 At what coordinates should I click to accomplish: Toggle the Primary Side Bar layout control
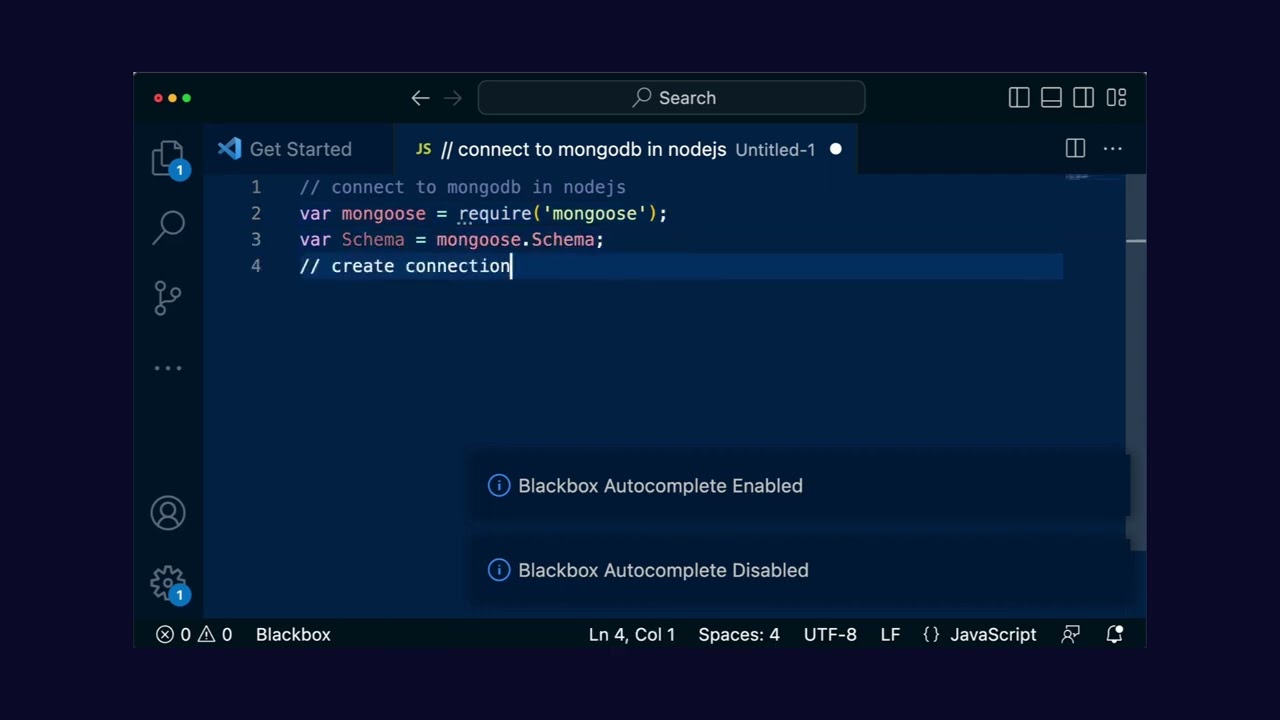tap(1019, 97)
